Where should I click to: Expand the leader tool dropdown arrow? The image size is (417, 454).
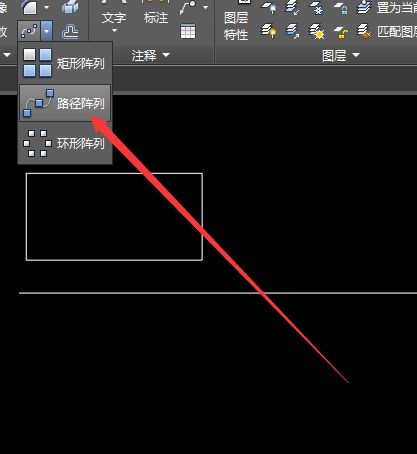point(206,7)
